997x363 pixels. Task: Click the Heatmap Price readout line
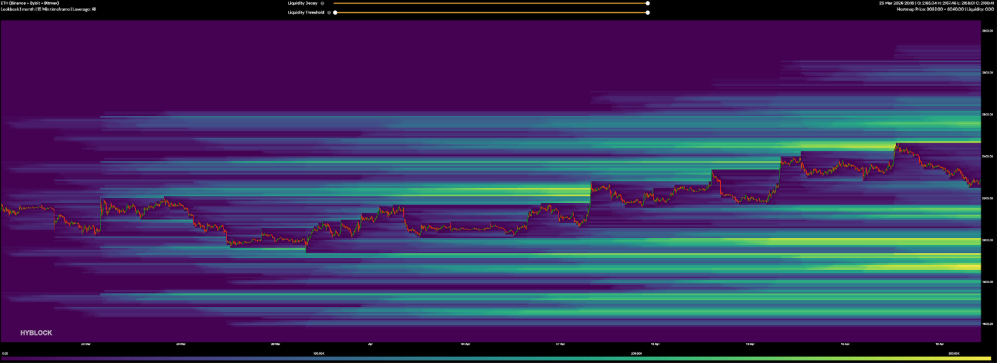tap(945, 10)
